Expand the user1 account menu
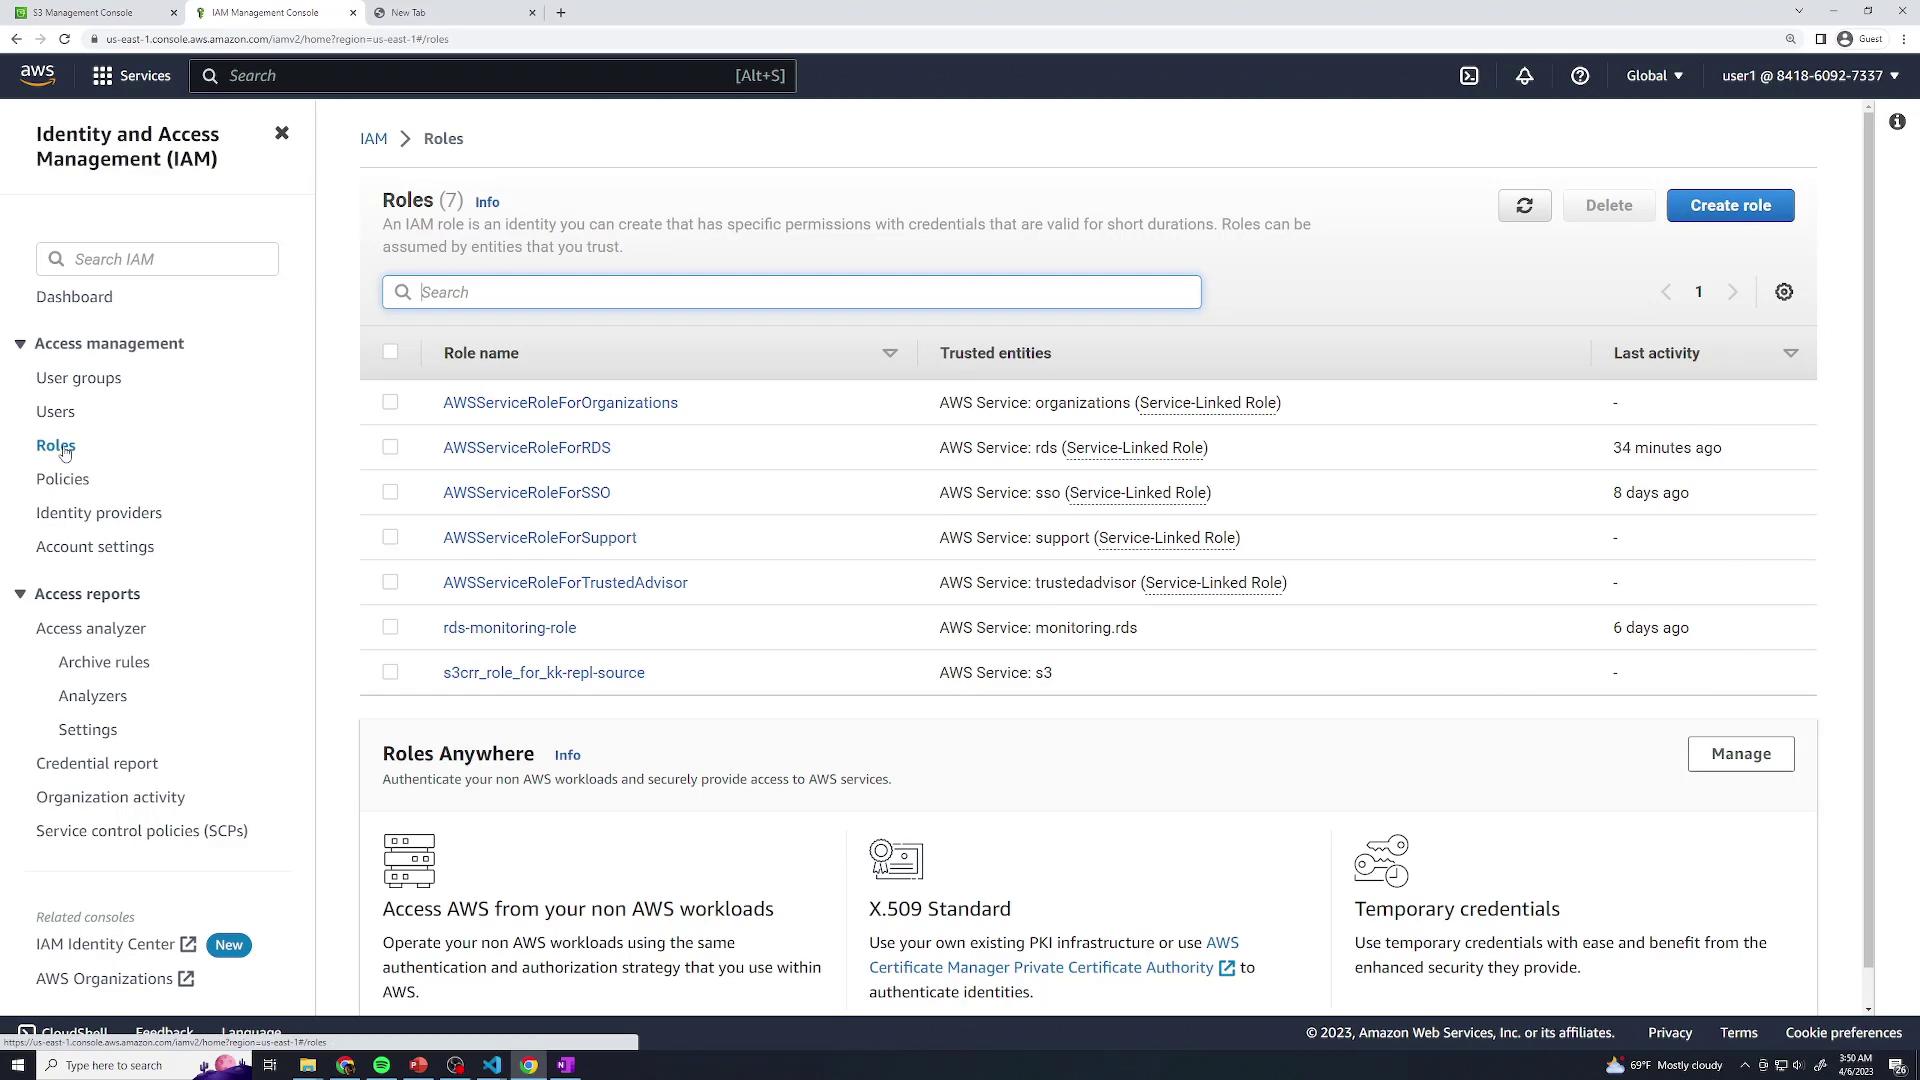 [1810, 76]
